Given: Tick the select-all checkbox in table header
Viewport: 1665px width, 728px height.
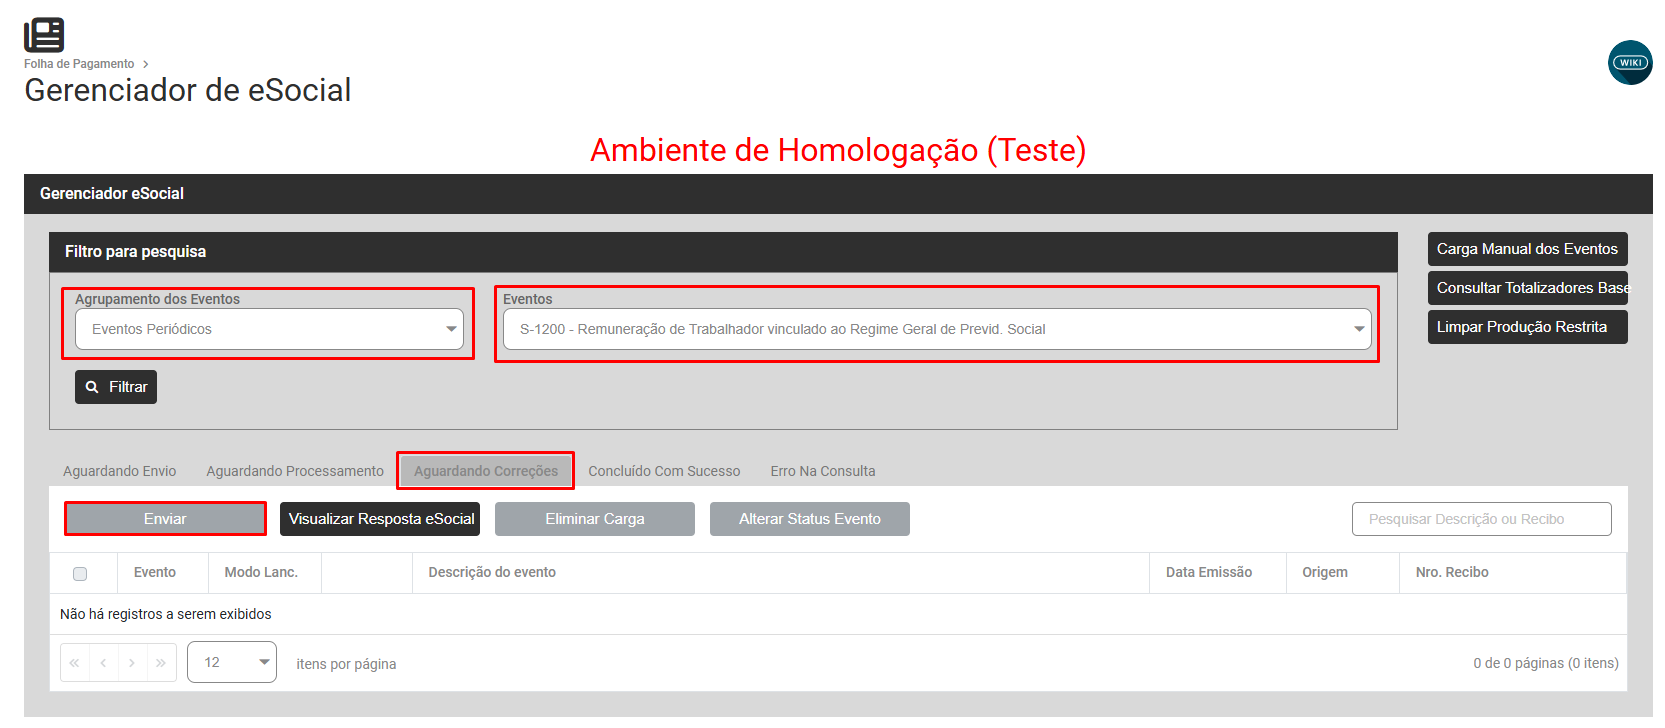Looking at the screenshot, I should click(80, 573).
